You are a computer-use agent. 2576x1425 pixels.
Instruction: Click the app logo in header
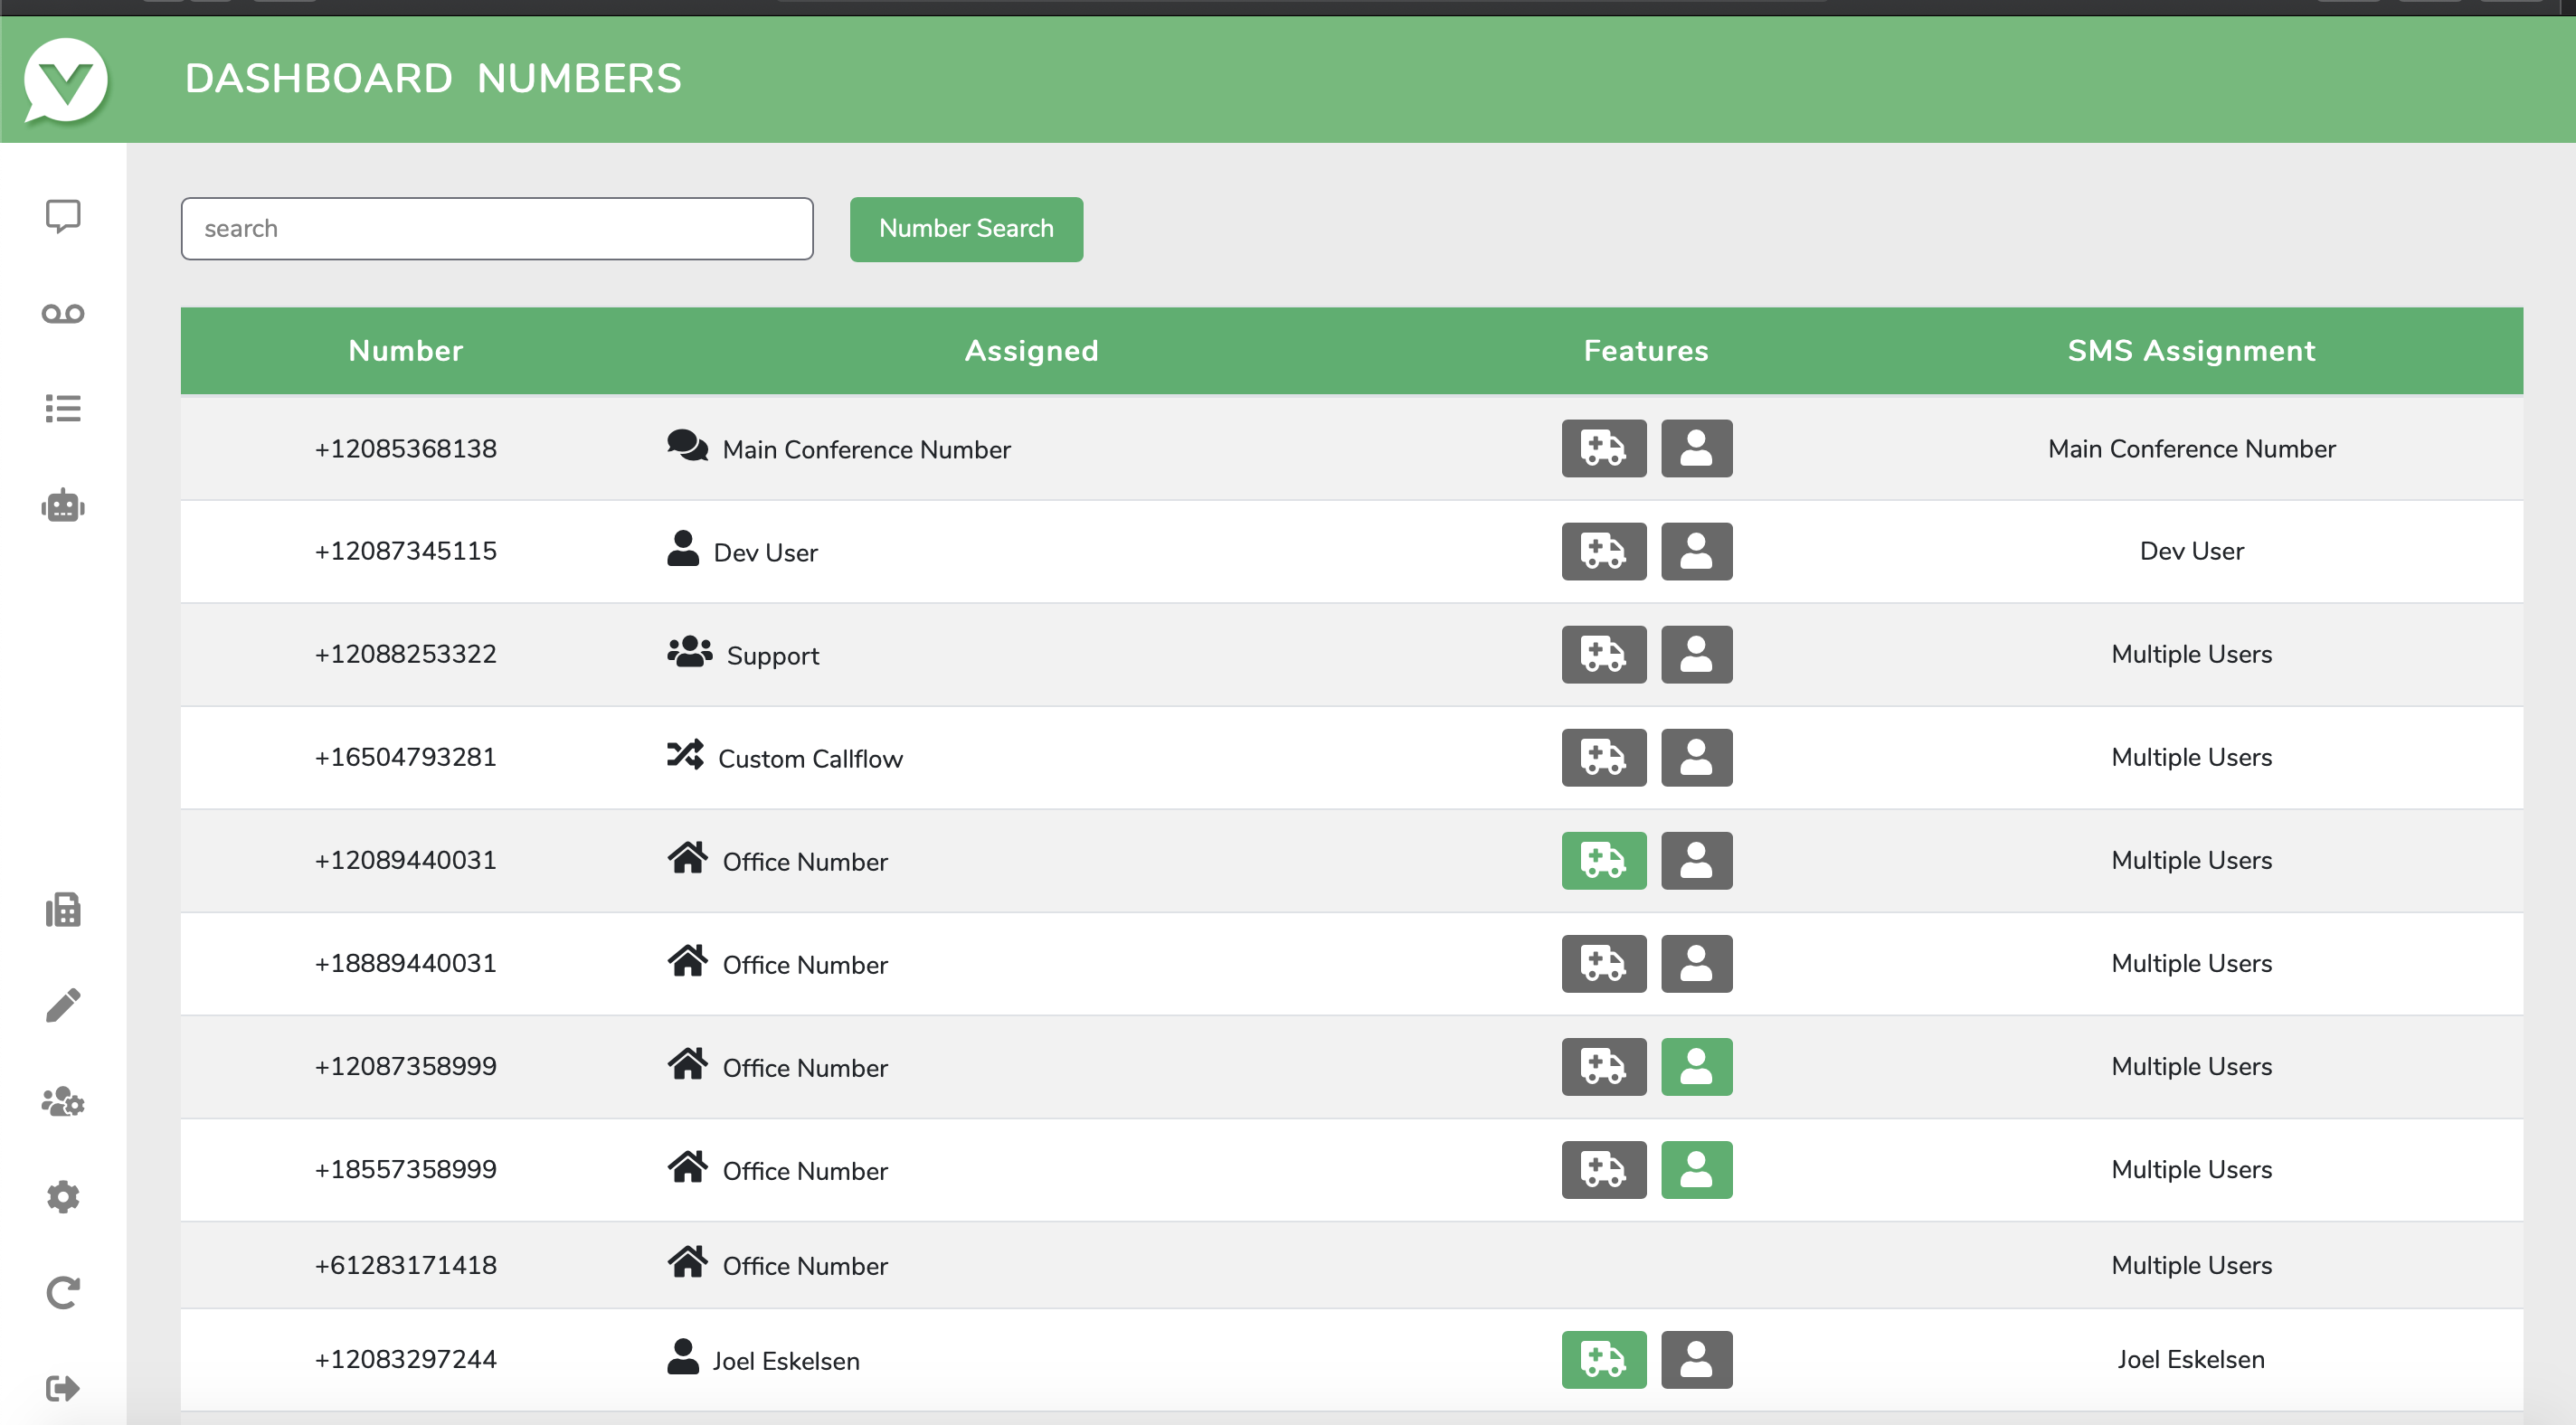[66, 80]
